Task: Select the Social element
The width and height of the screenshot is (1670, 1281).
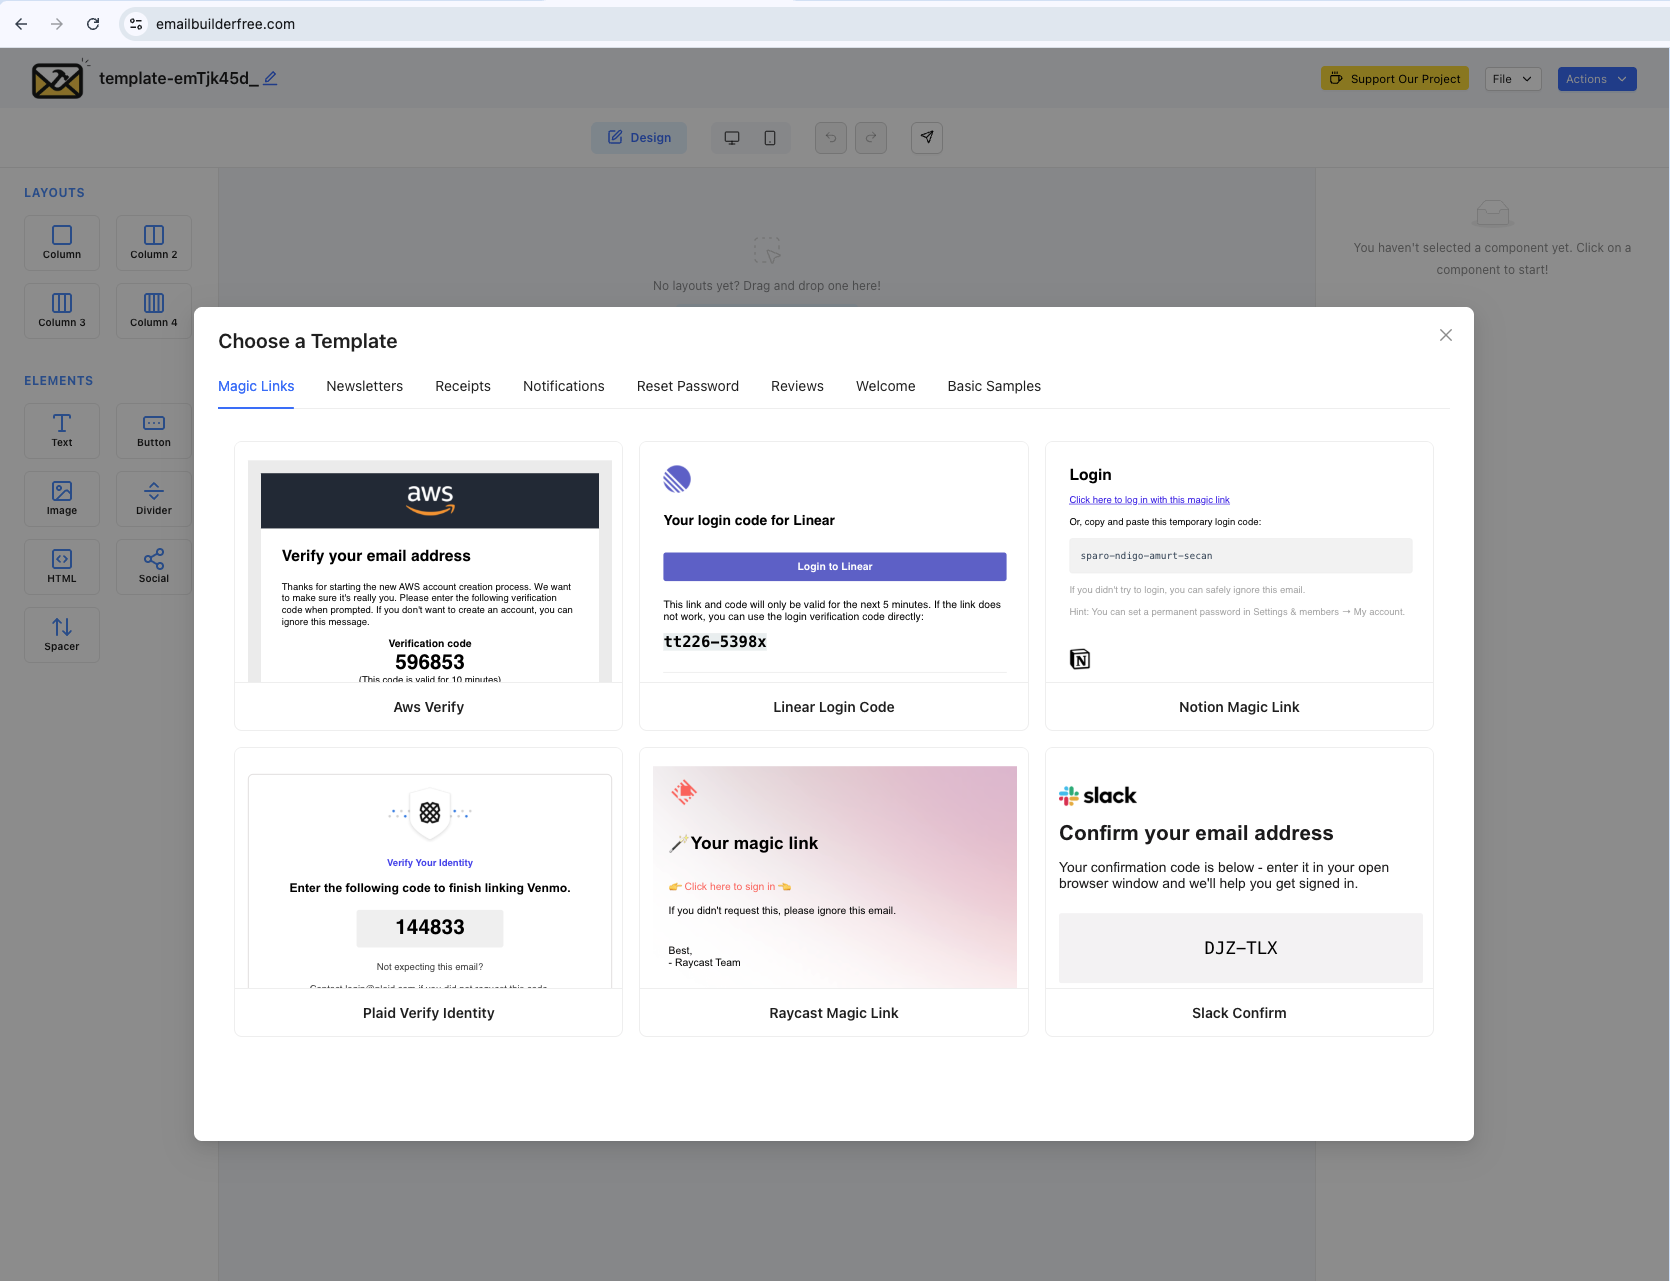Action: tap(153, 566)
